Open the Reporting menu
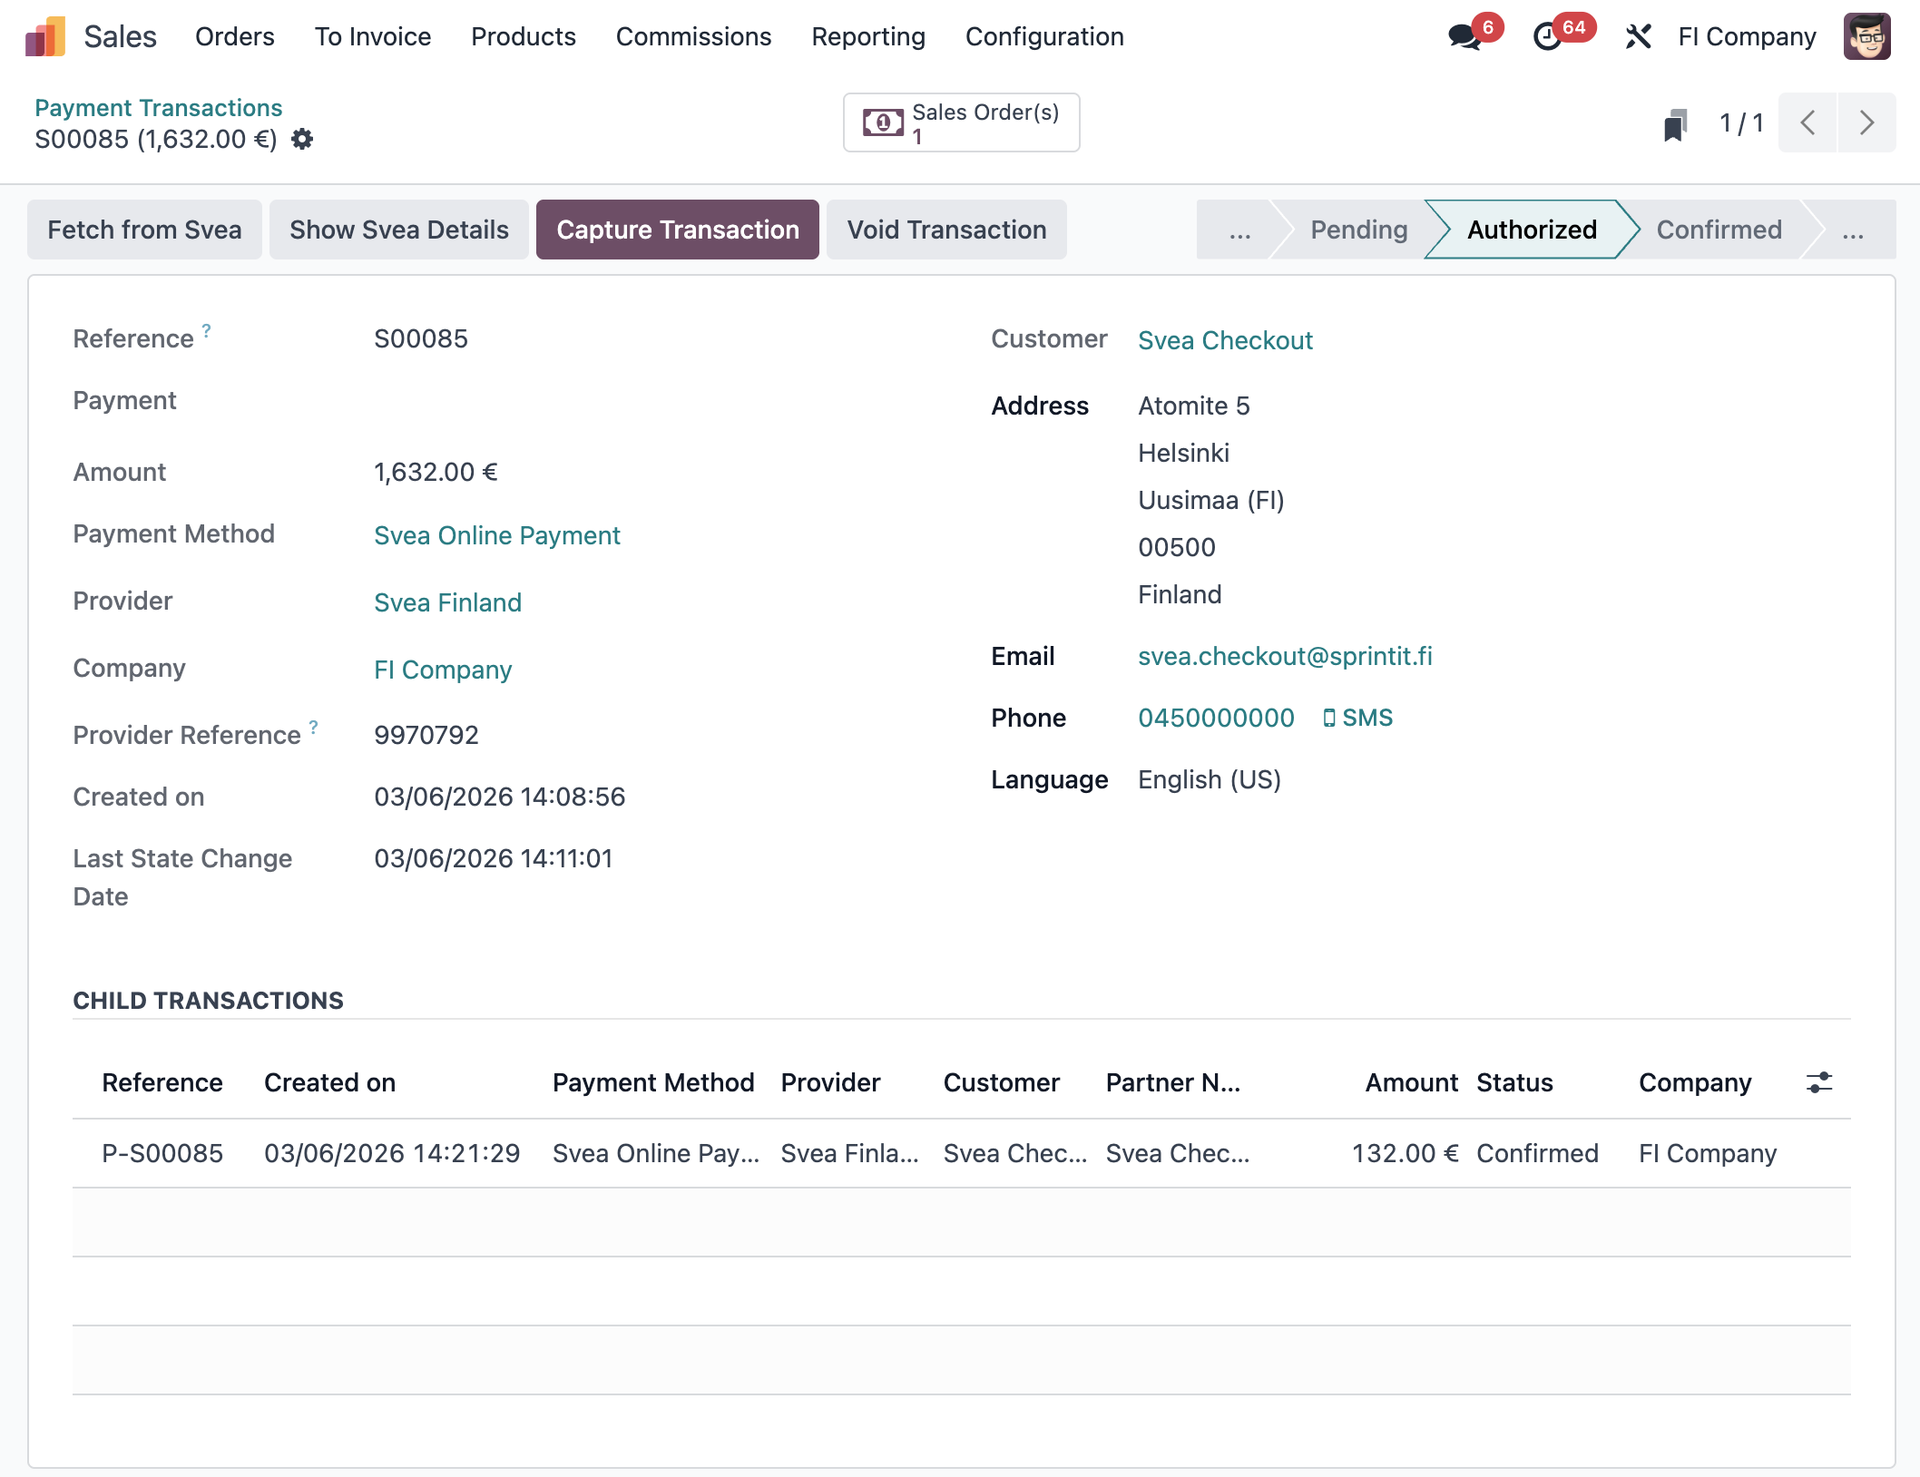This screenshot has height=1477, width=1920. coord(869,37)
